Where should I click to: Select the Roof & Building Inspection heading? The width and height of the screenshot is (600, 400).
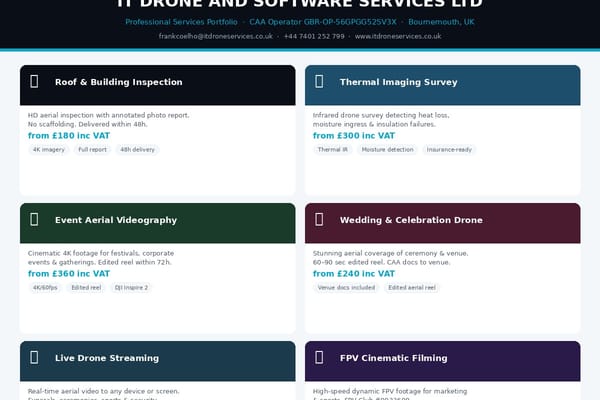coord(119,82)
